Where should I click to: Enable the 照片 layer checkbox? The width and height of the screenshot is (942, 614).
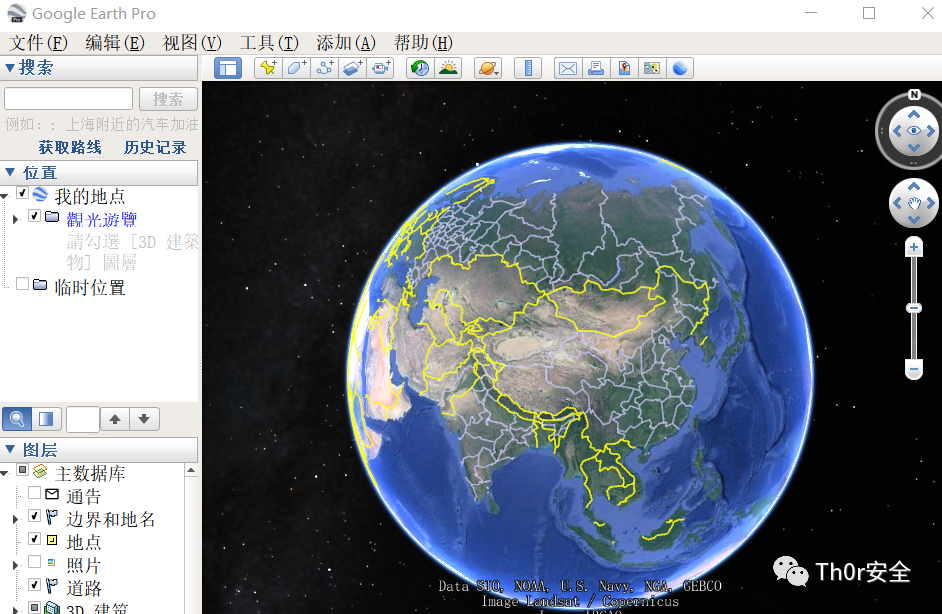coord(34,562)
